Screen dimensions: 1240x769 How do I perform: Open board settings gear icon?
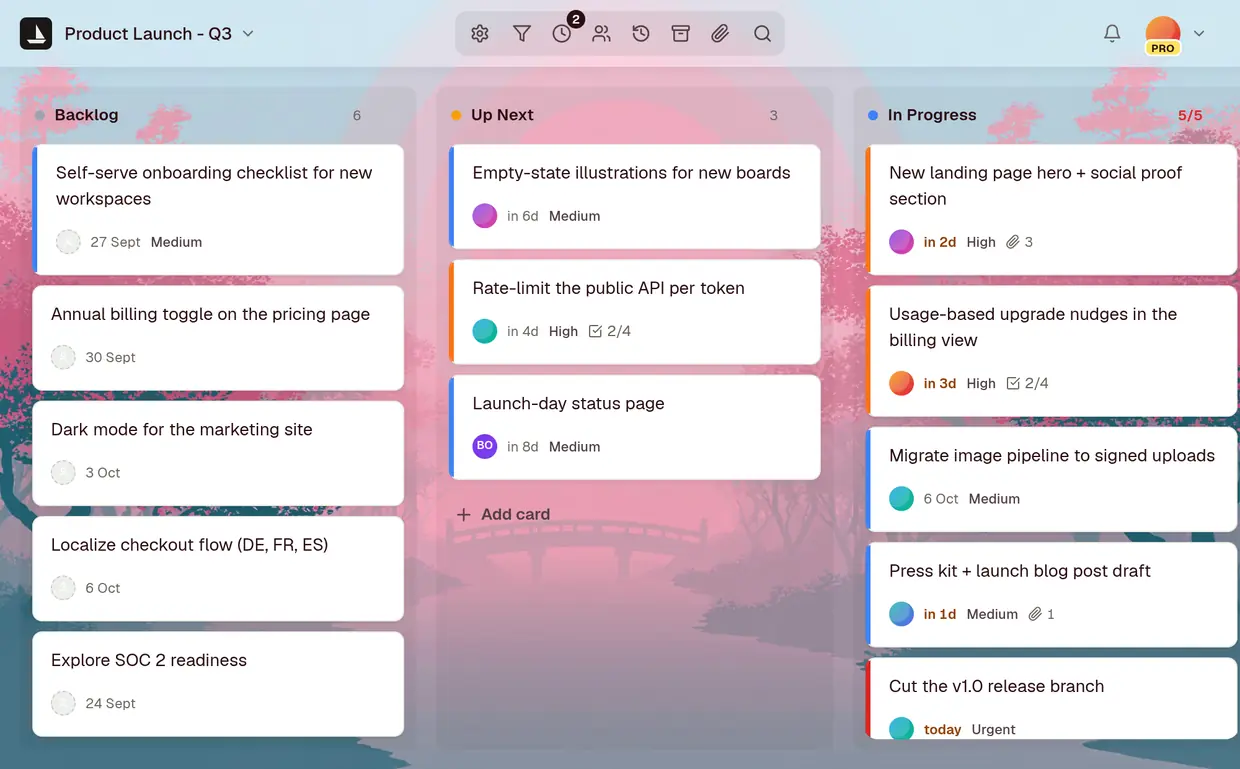click(480, 34)
